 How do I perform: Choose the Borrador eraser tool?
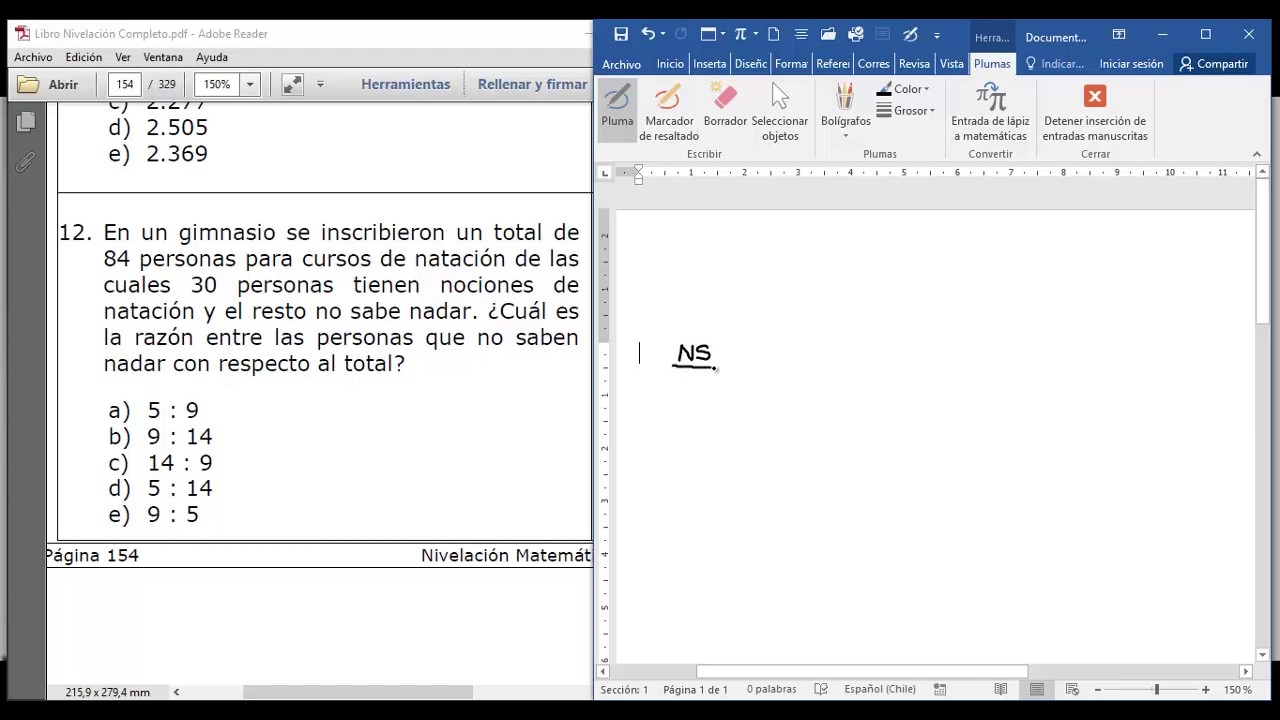click(x=725, y=106)
